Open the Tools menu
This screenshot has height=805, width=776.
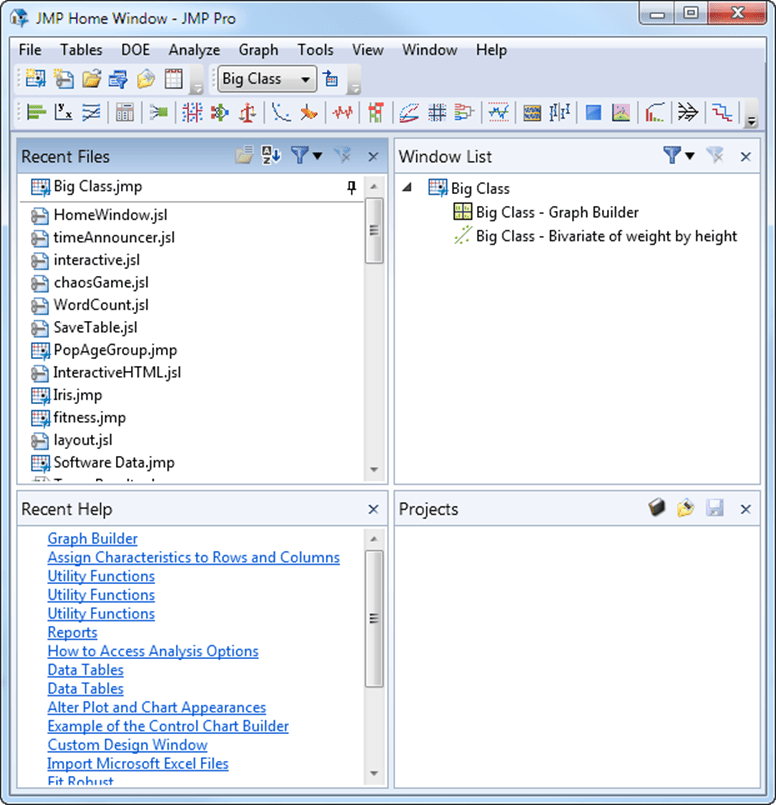point(315,50)
